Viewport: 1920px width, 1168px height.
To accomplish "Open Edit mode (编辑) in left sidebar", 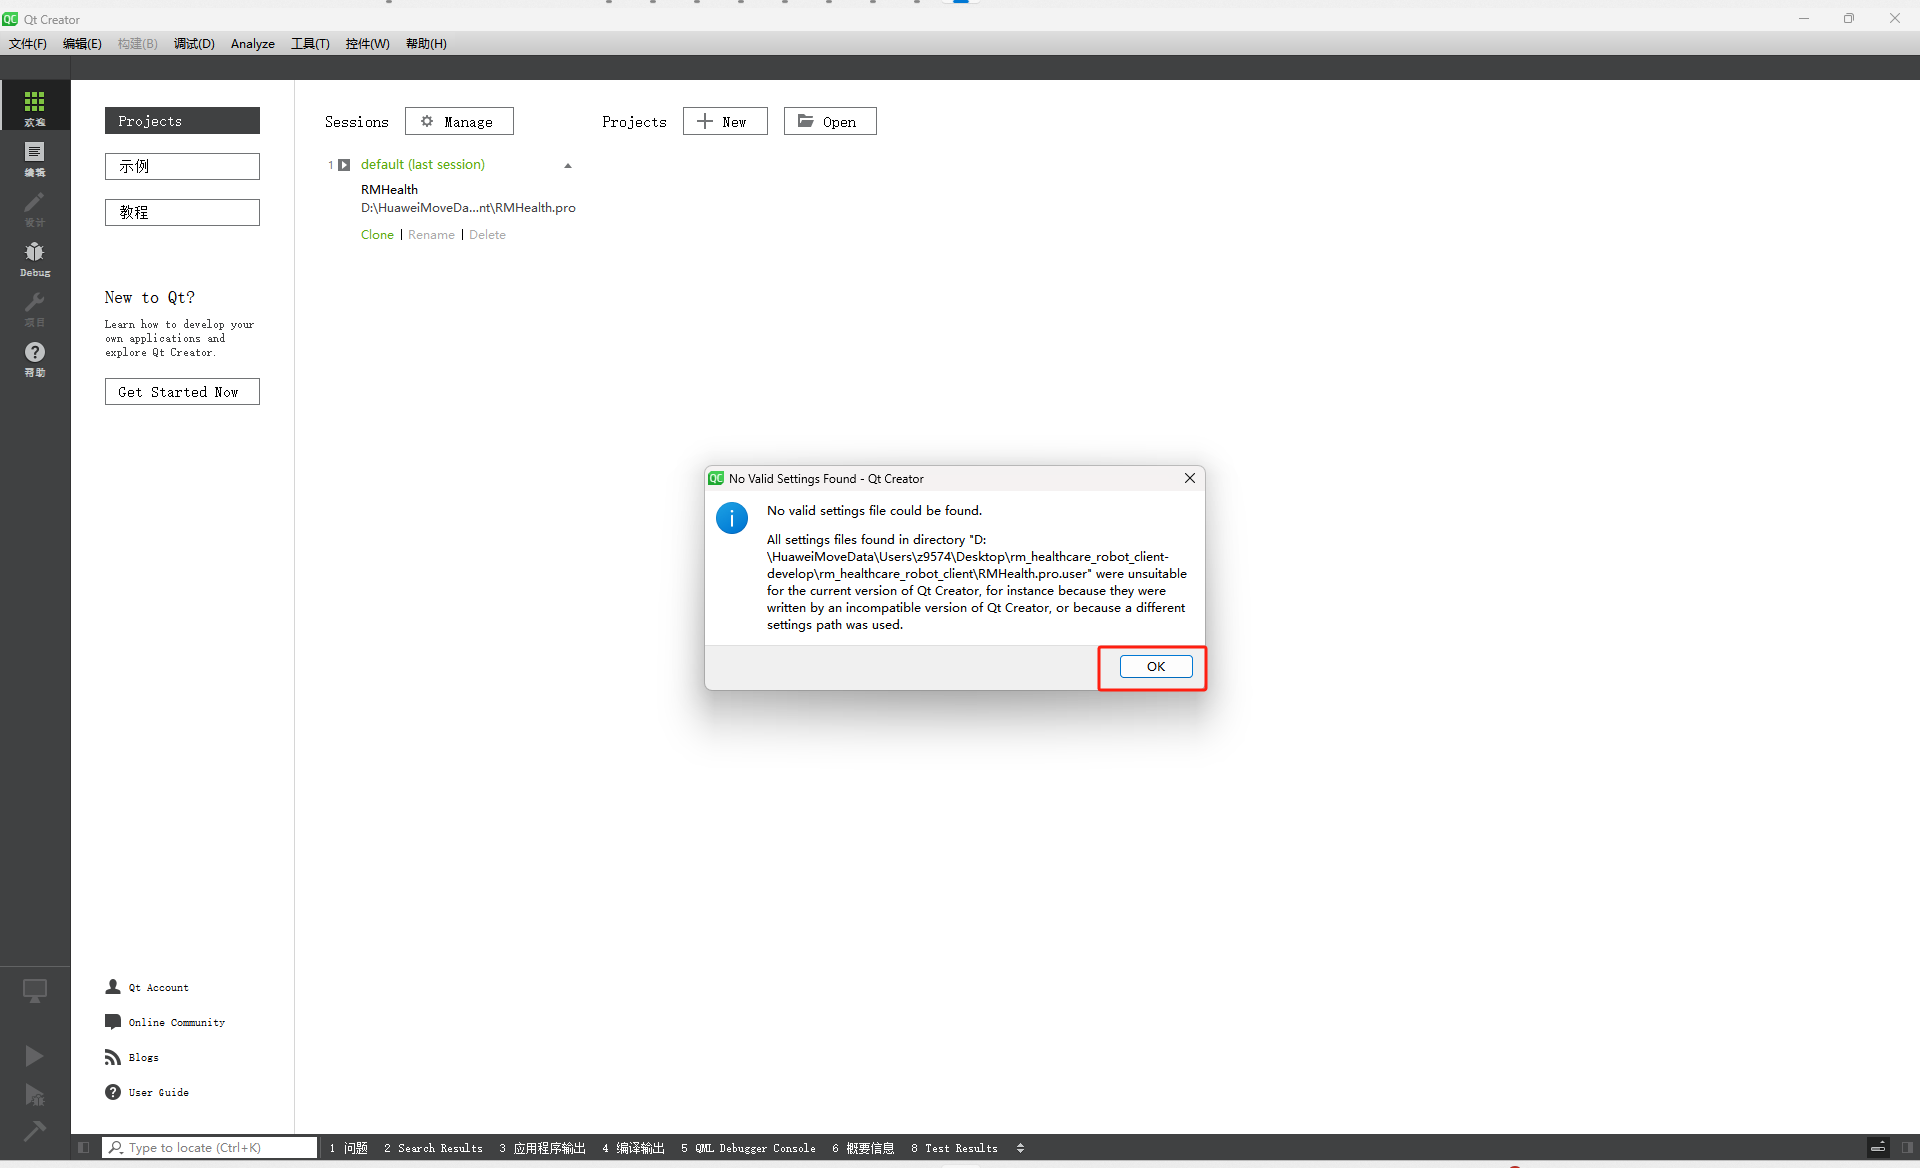I will point(35,157).
